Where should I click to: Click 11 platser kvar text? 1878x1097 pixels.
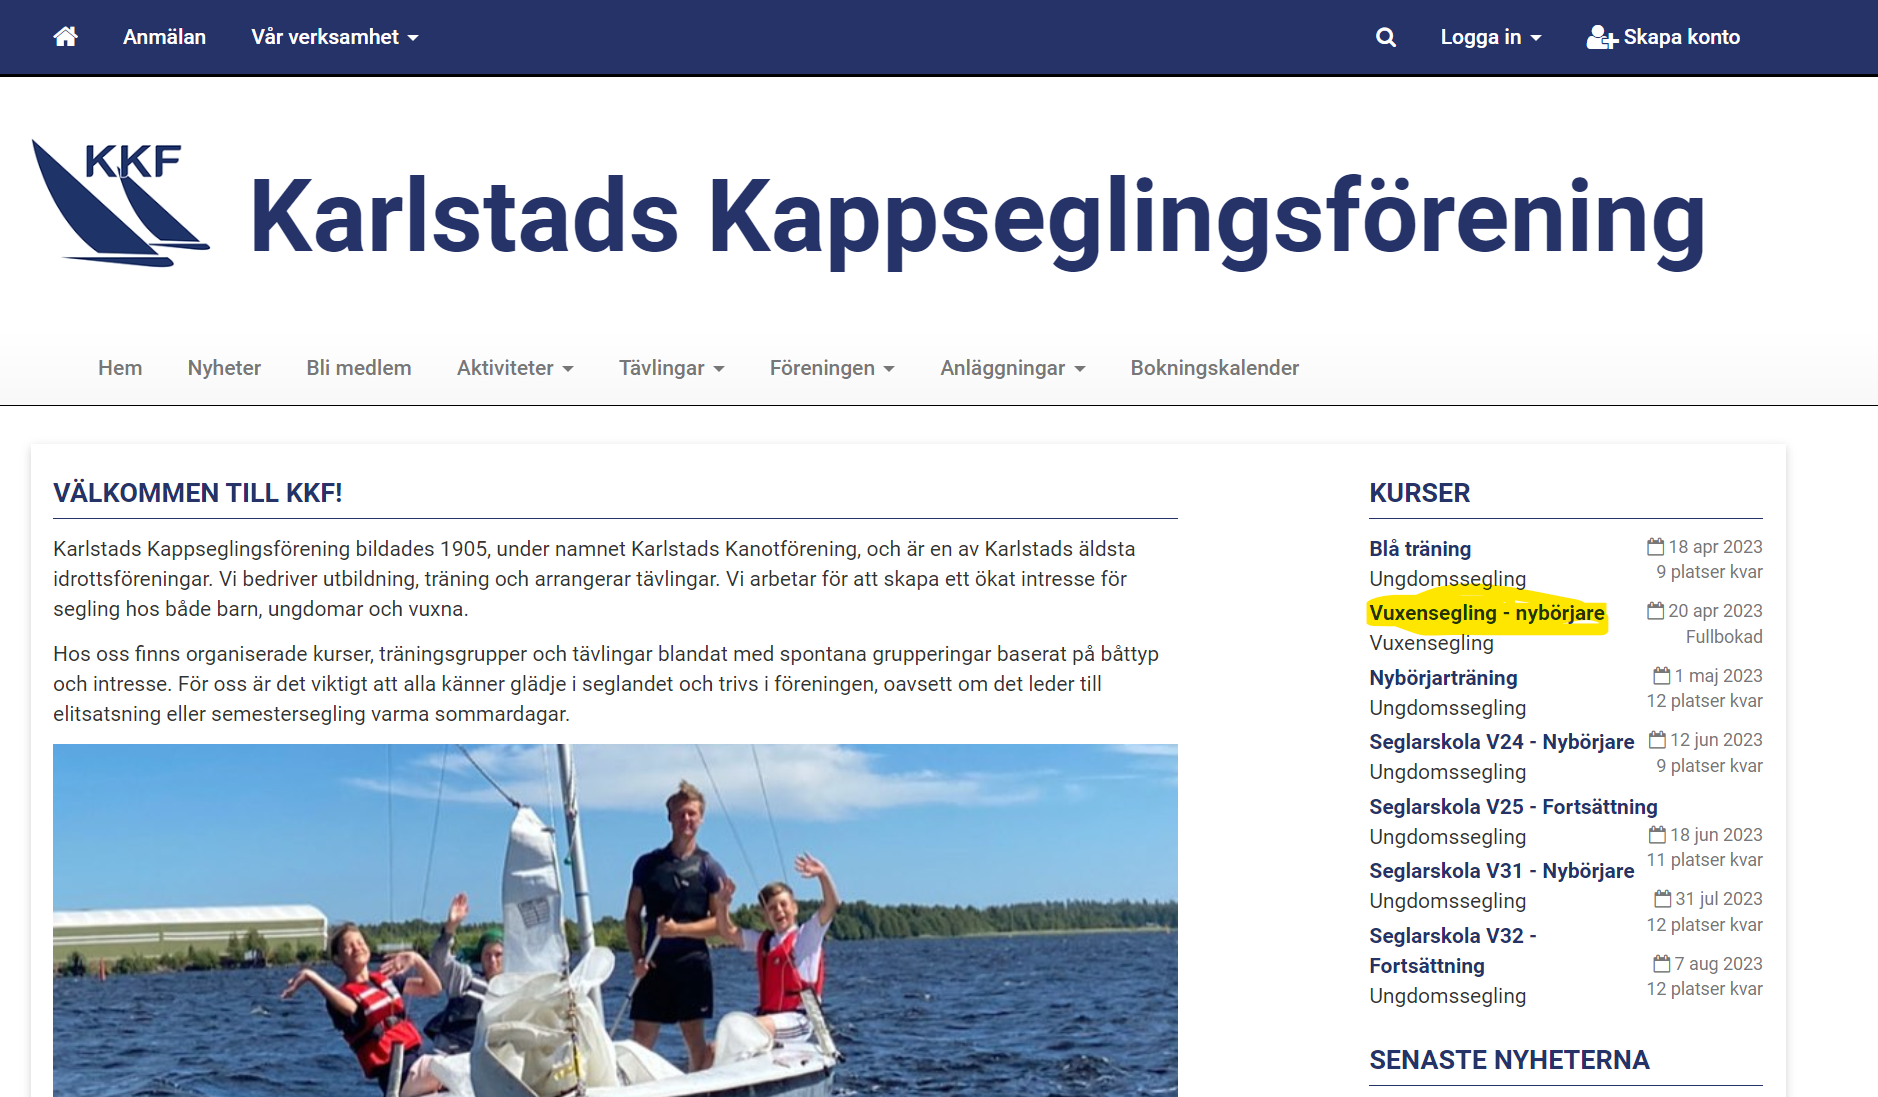pos(1705,860)
